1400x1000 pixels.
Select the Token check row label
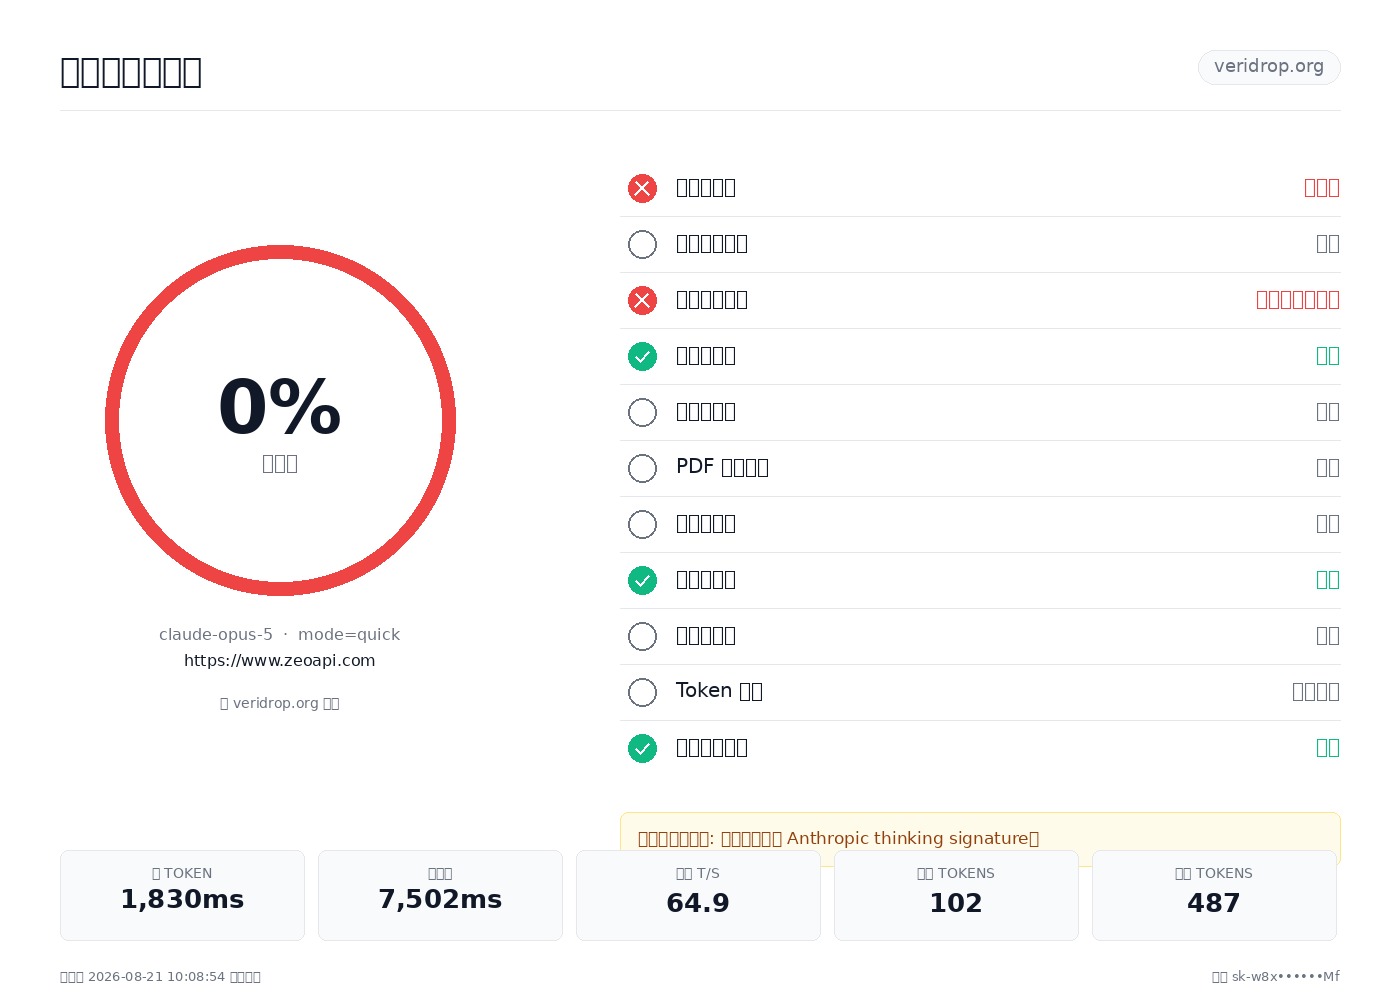(719, 691)
